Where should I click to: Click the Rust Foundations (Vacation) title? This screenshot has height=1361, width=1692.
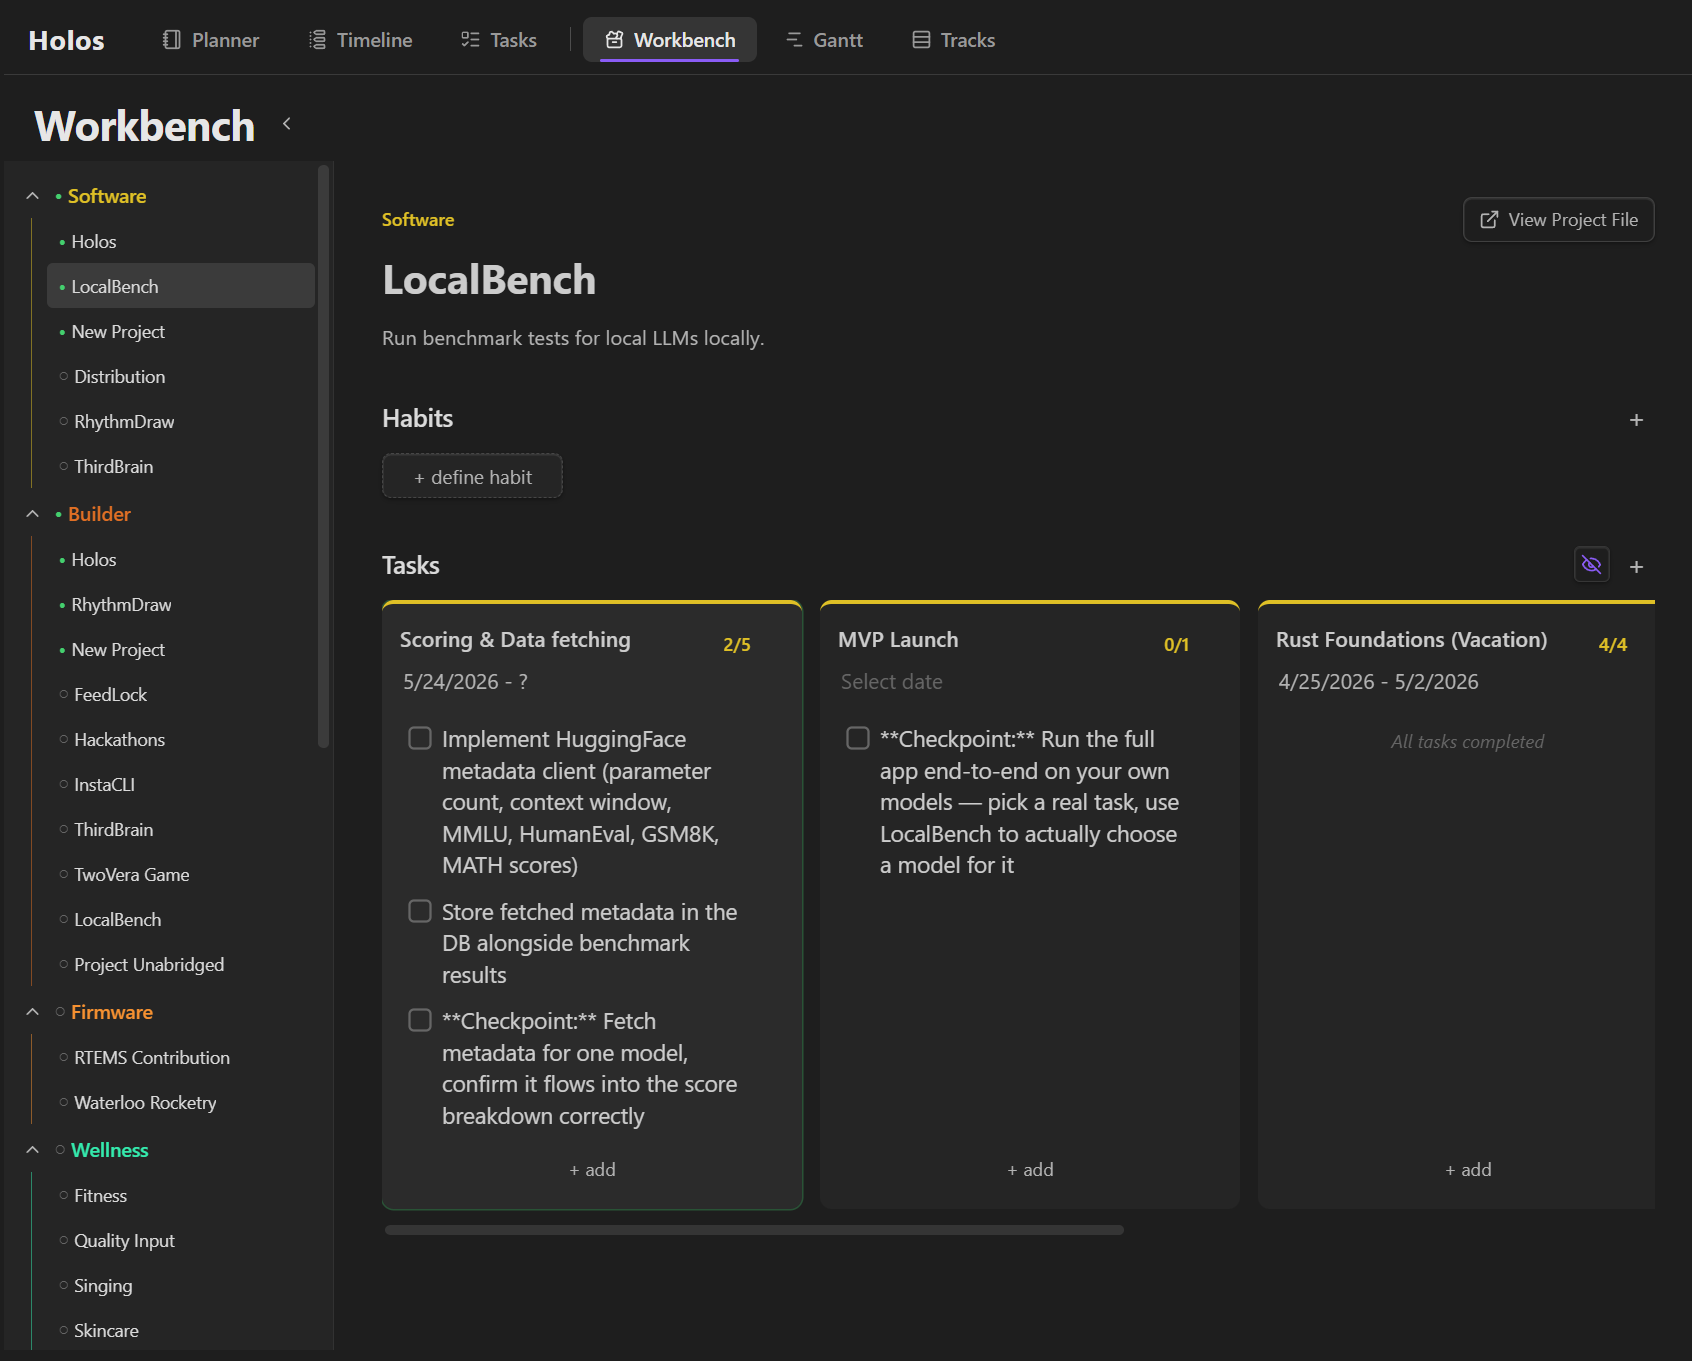(x=1411, y=639)
